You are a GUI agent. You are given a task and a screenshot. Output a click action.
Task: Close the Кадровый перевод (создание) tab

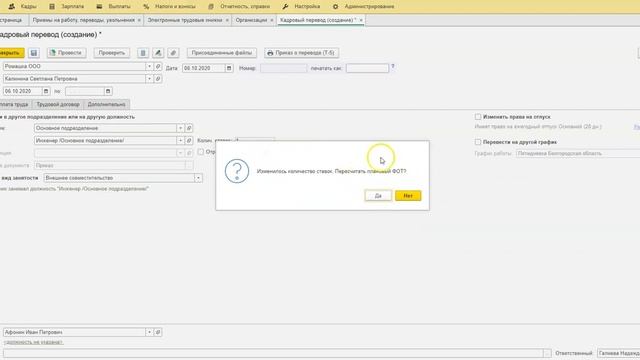[x=361, y=20]
